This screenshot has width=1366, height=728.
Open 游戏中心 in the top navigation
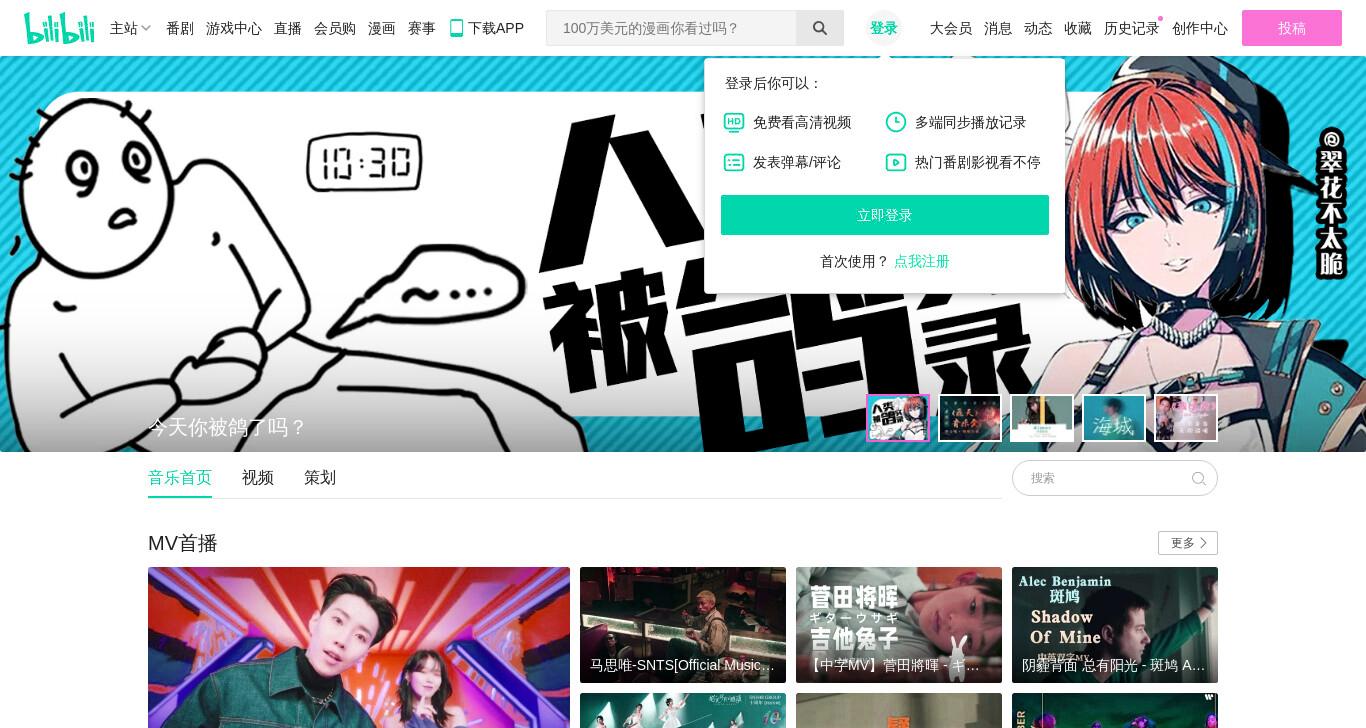coord(234,28)
